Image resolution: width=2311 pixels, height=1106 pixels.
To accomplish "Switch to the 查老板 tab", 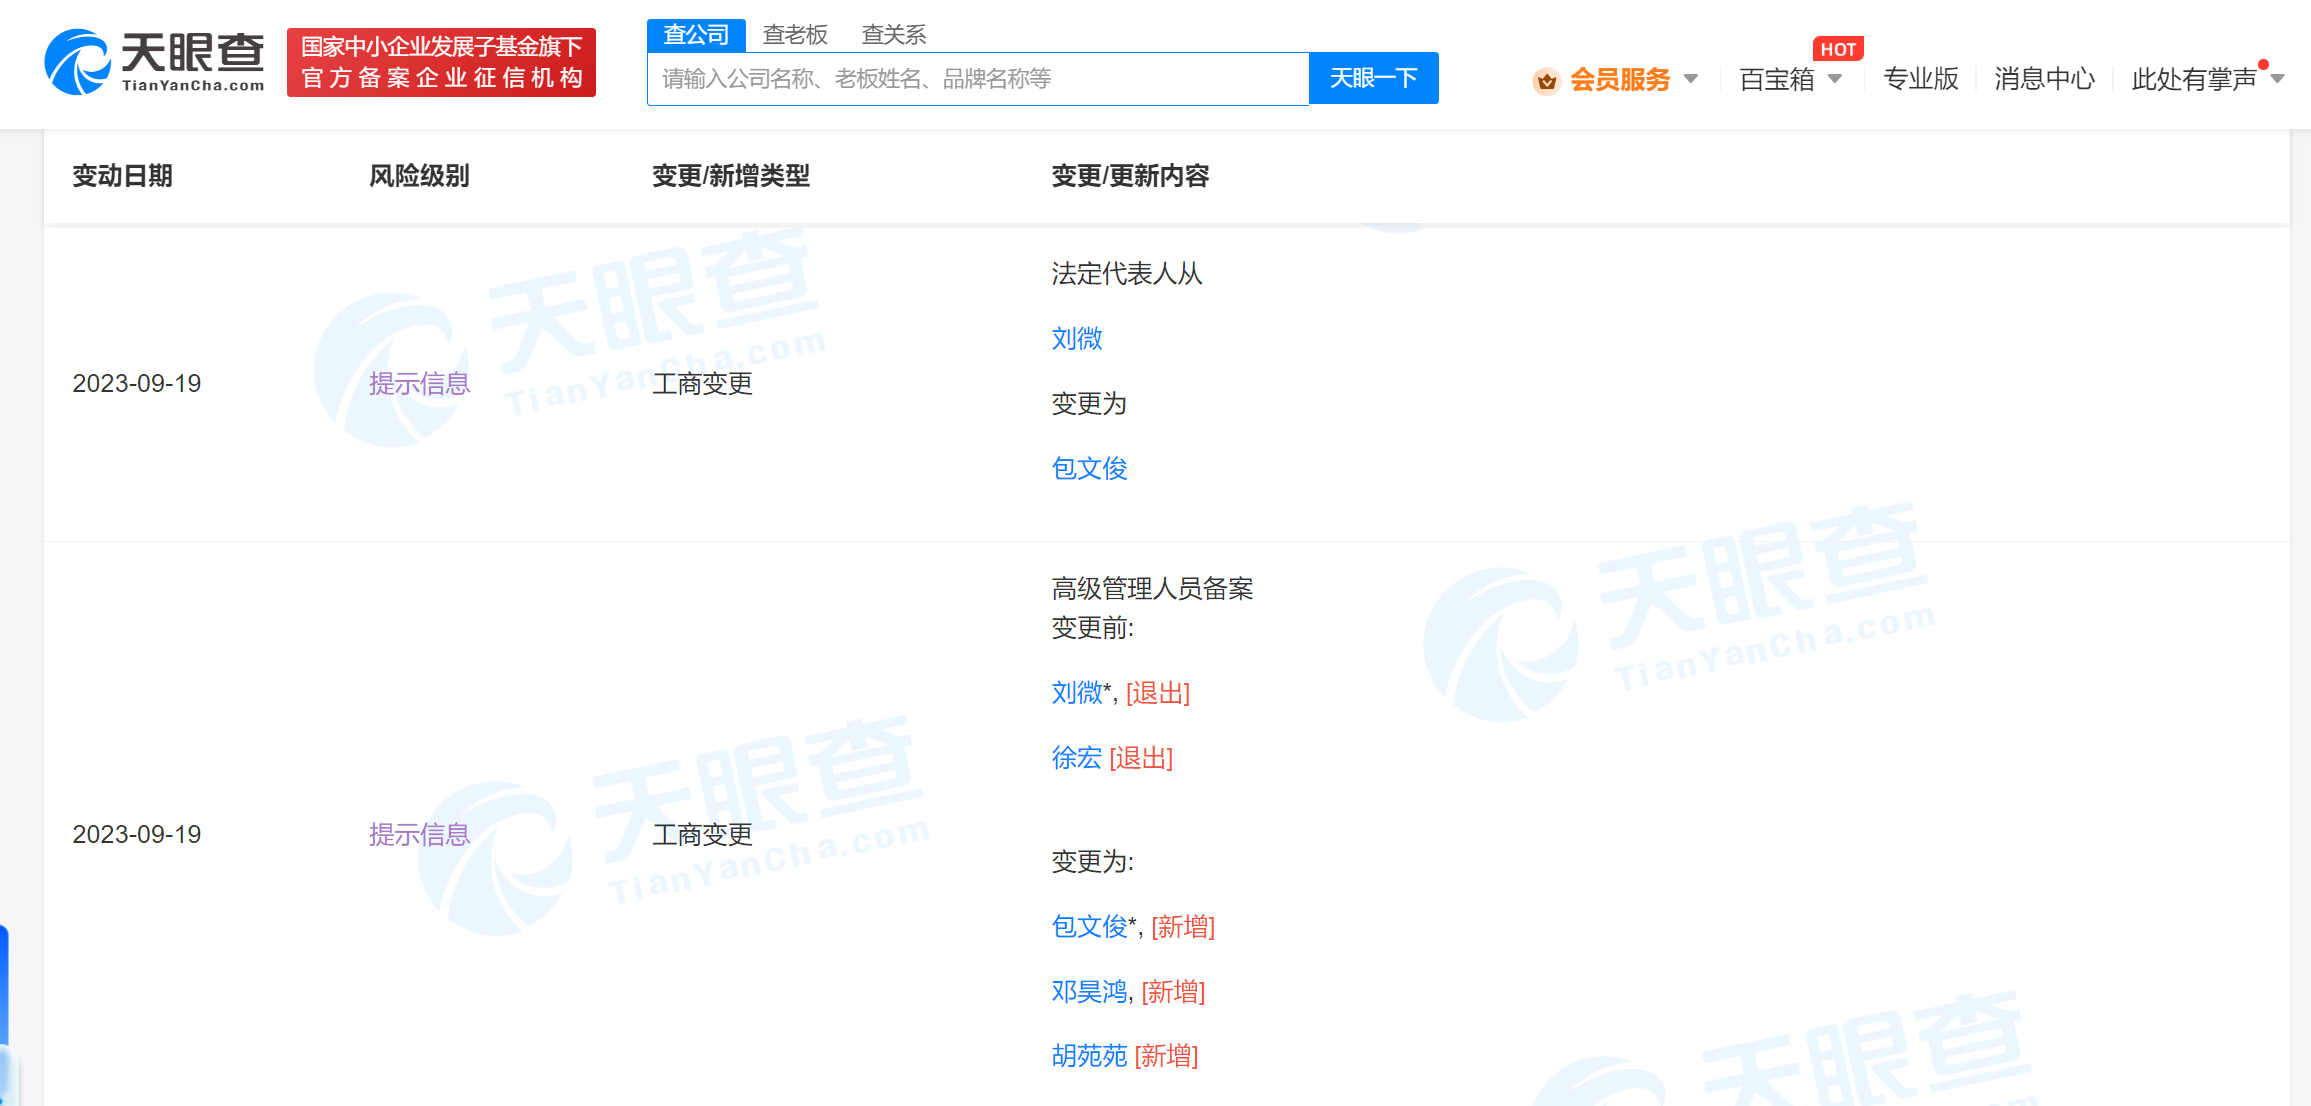I will (x=795, y=35).
